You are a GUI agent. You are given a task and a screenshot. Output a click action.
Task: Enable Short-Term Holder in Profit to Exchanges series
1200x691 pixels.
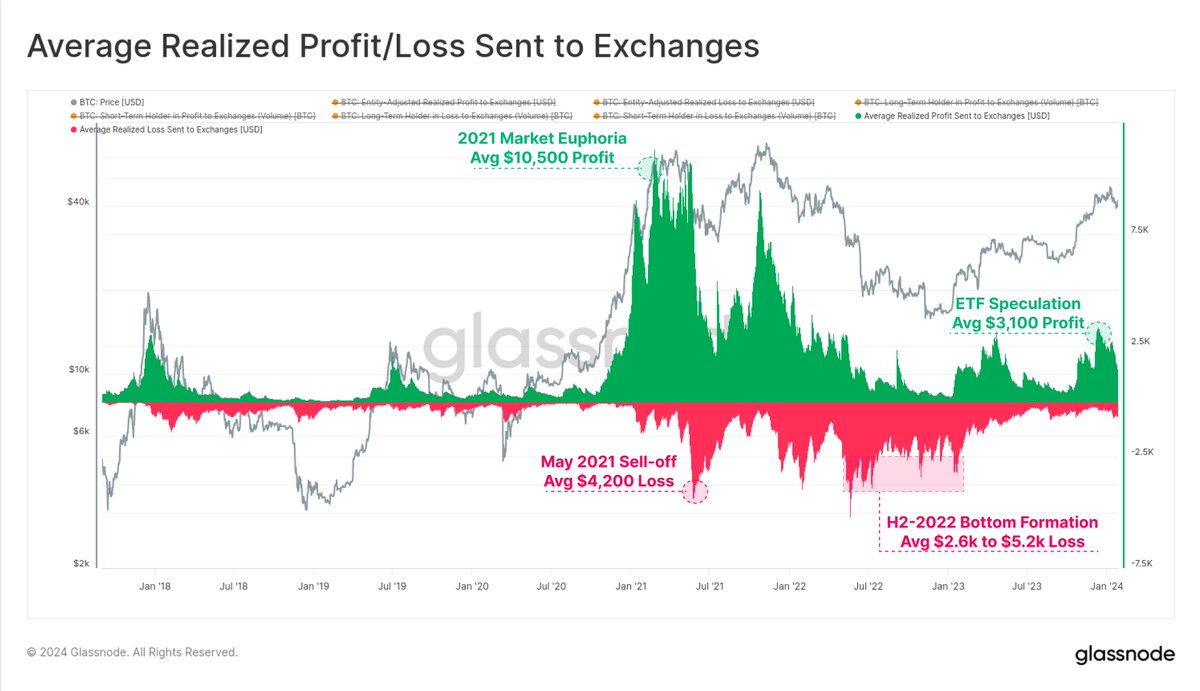[192, 116]
